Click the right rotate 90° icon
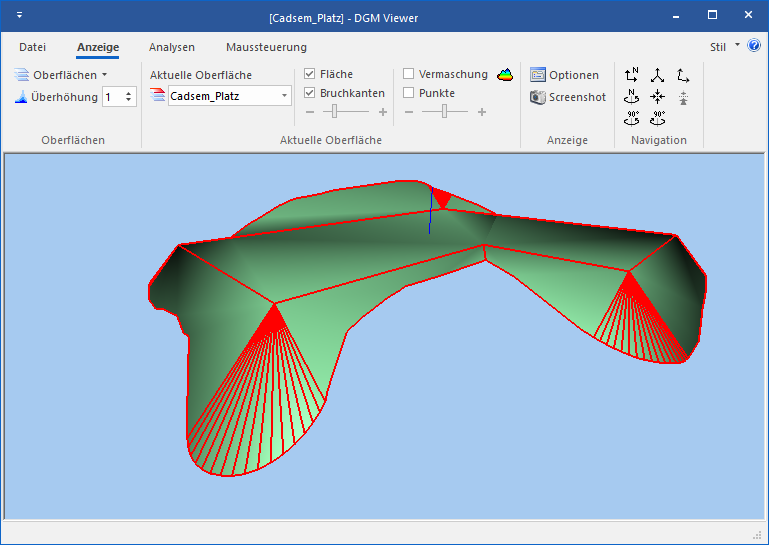 click(x=657, y=117)
